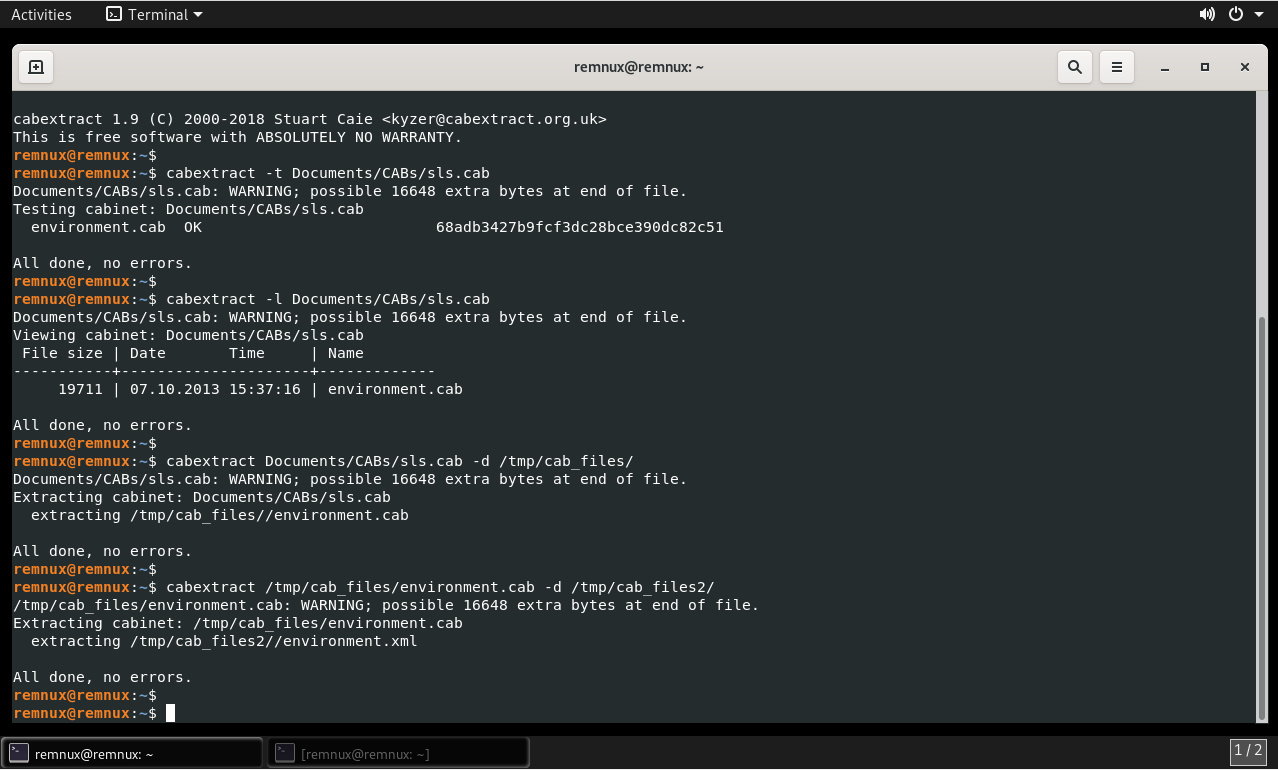The image size is (1278, 770).
Task: Maximize the terminal window
Action: (1205, 67)
